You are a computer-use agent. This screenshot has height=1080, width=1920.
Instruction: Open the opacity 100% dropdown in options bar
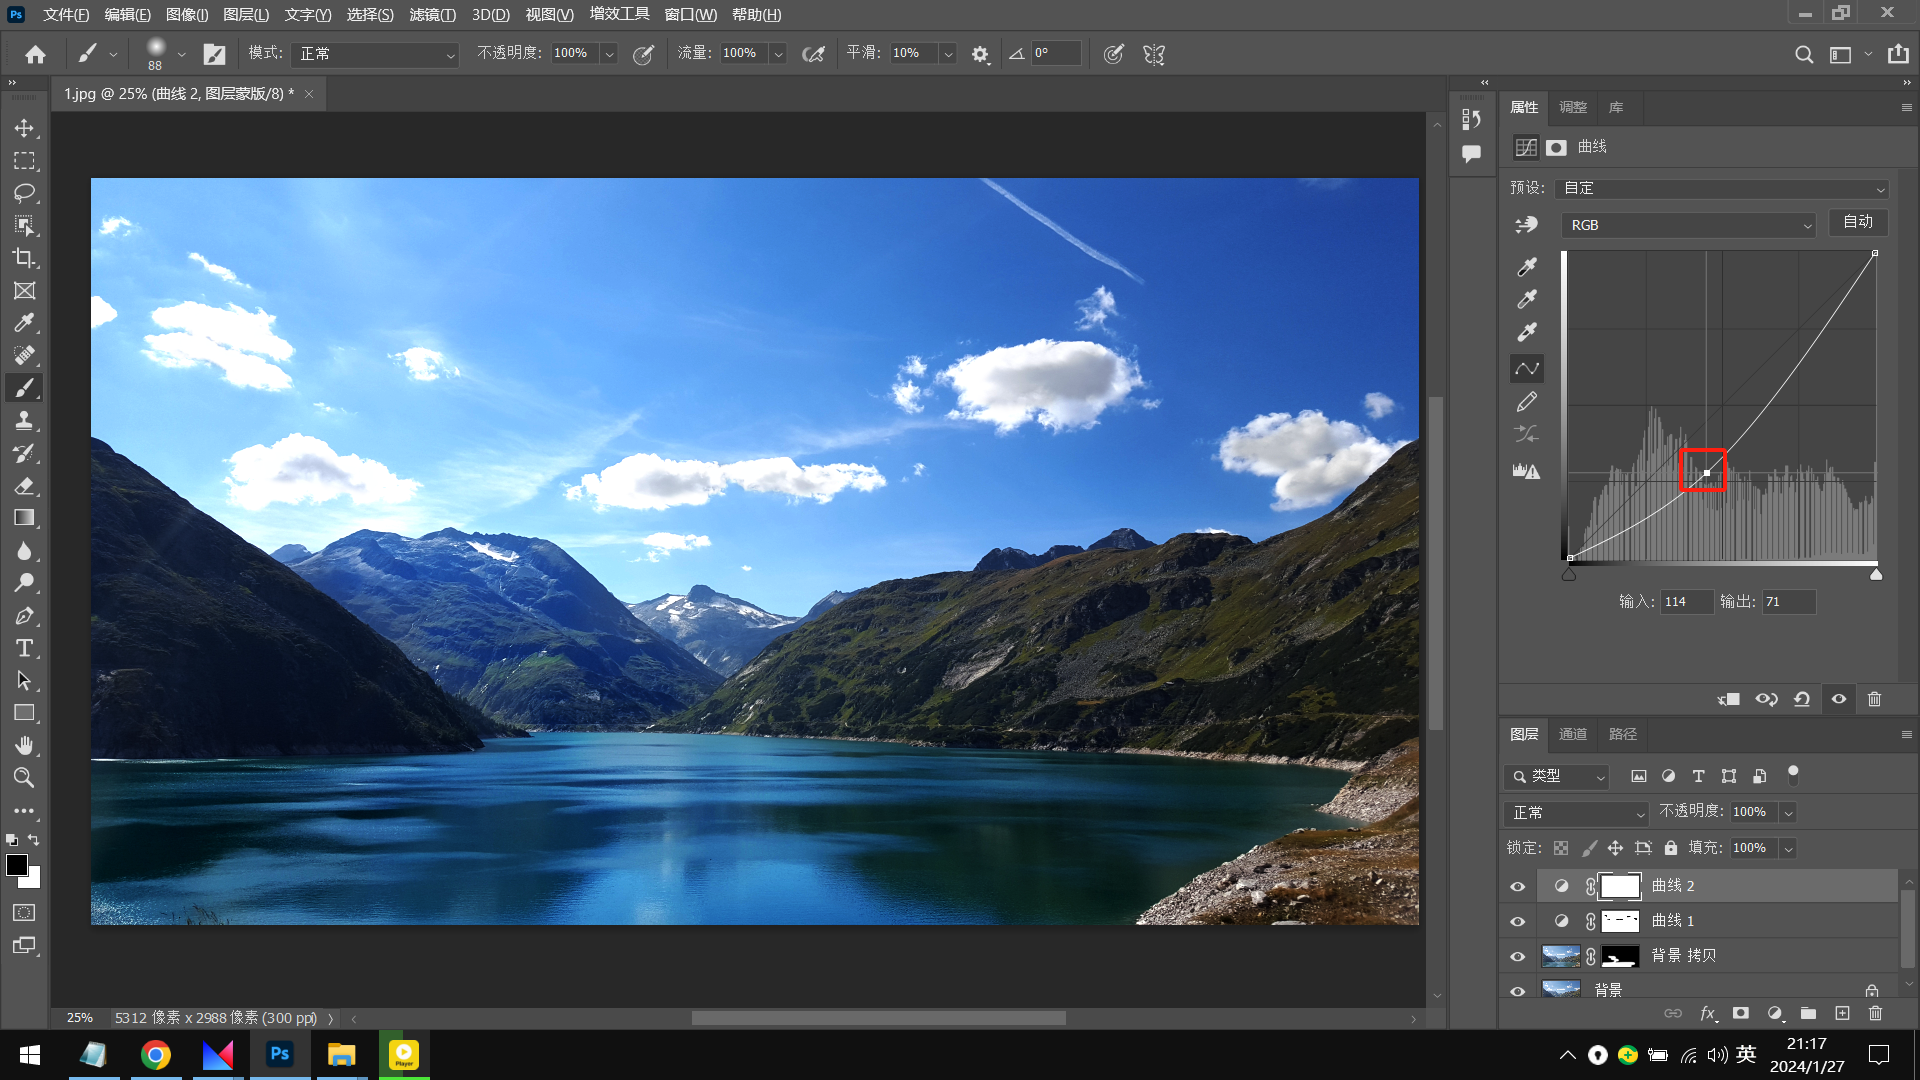coord(608,54)
